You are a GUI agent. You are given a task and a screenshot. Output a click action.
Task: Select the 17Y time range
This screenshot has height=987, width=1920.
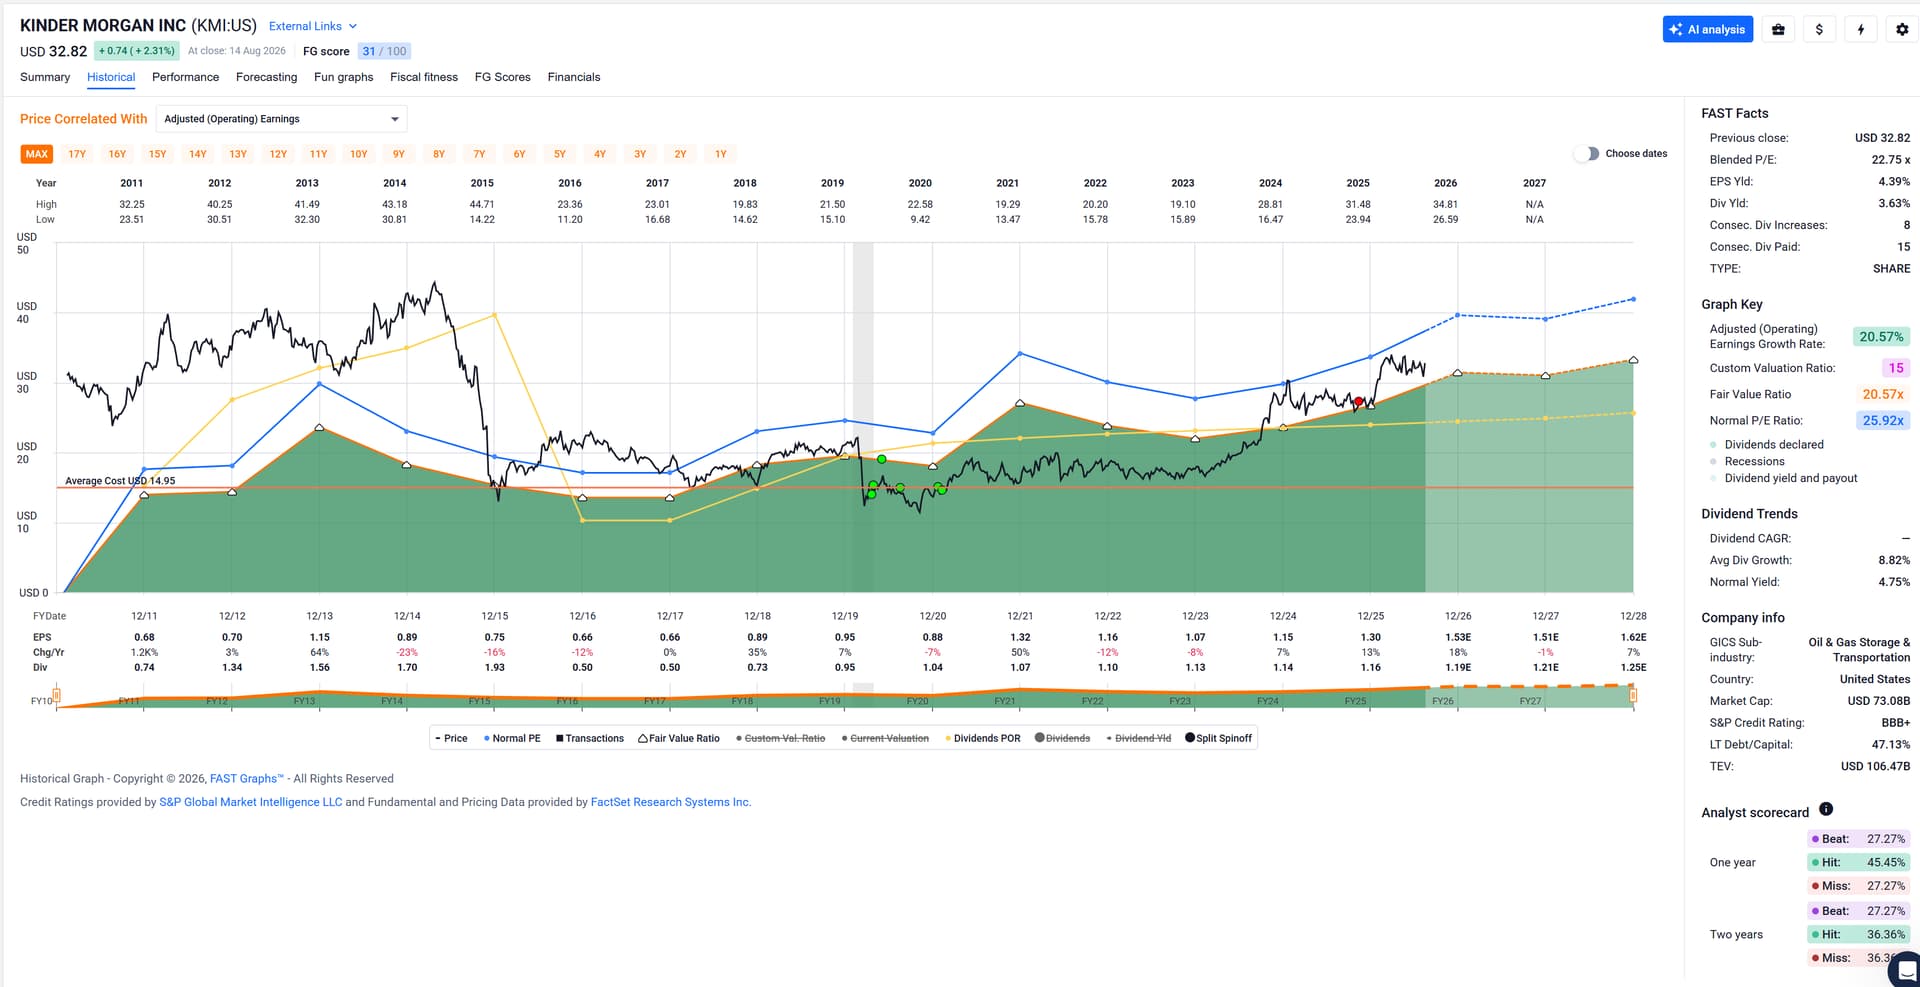point(77,154)
